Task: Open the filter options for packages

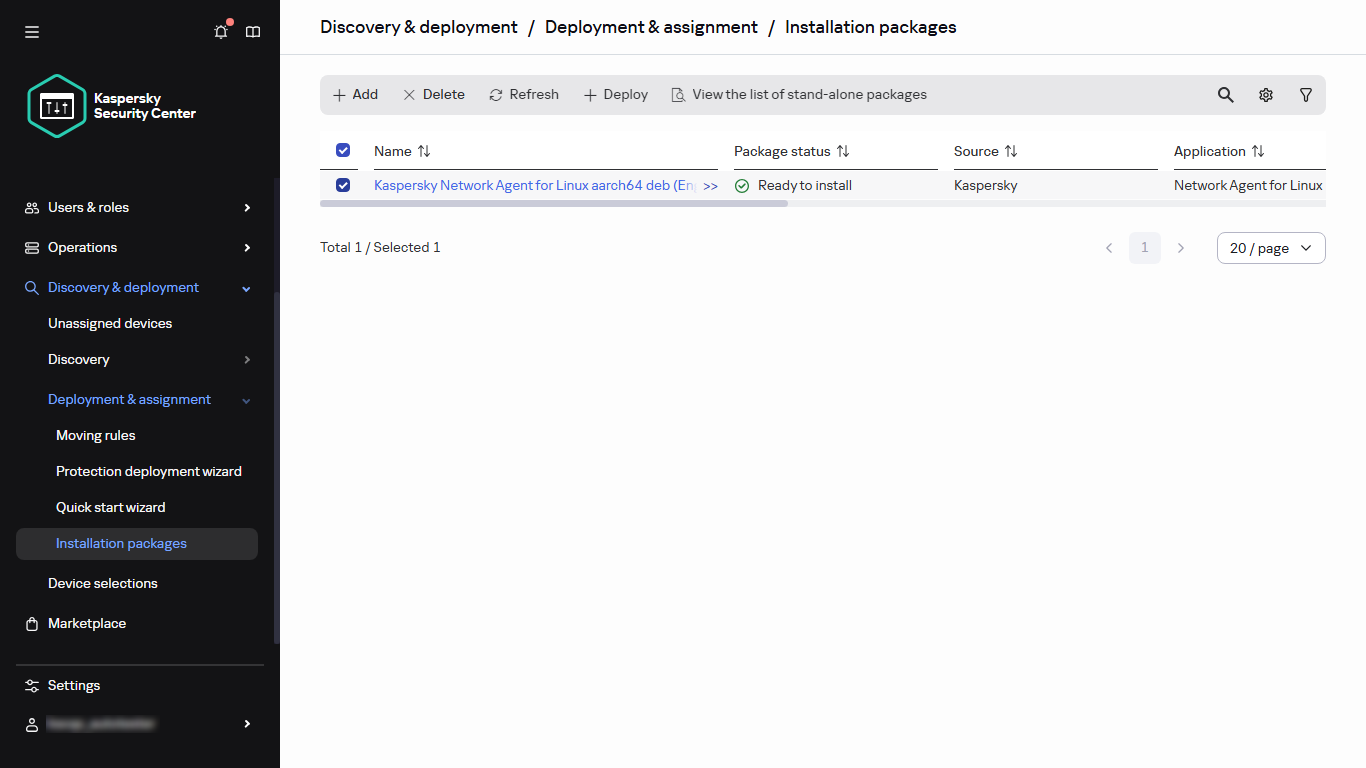Action: (x=1305, y=94)
